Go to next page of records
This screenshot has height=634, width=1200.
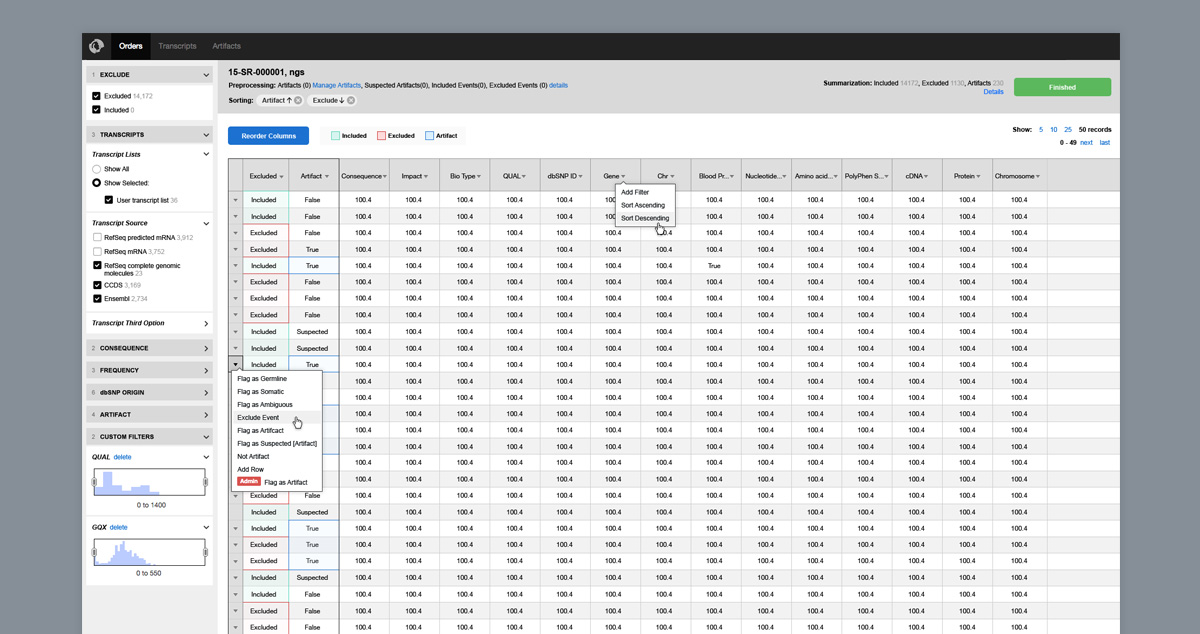click(x=1086, y=143)
